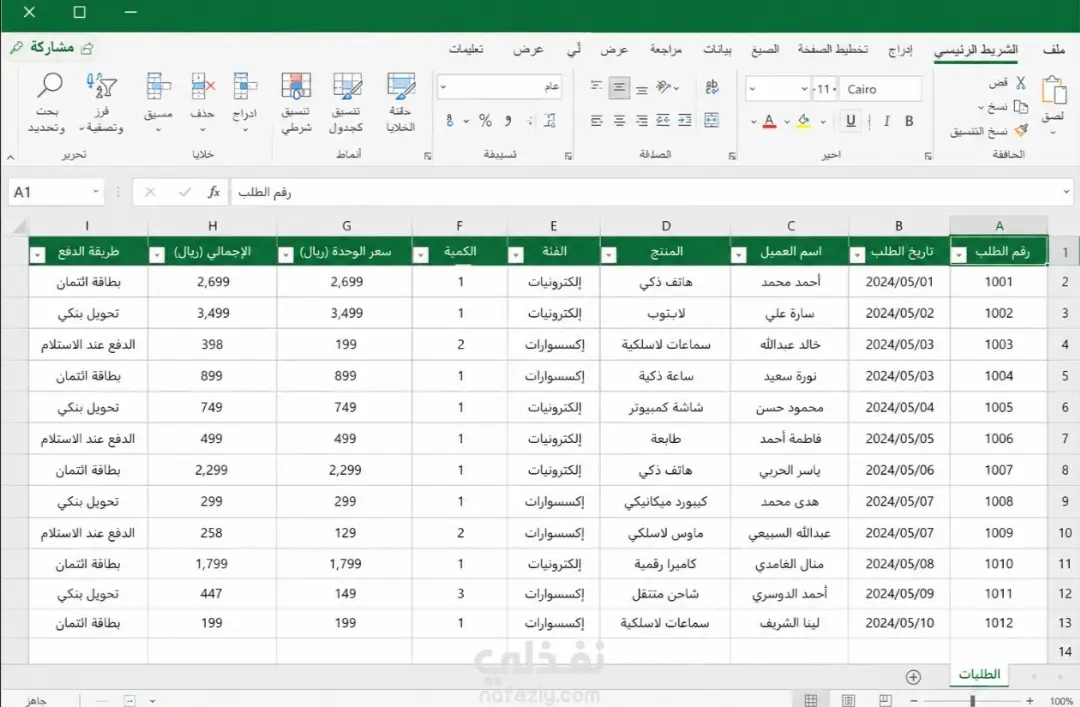
Task: Open filter dropdown for طريقة الدفع column
Action: pyautogui.click(x=37, y=256)
